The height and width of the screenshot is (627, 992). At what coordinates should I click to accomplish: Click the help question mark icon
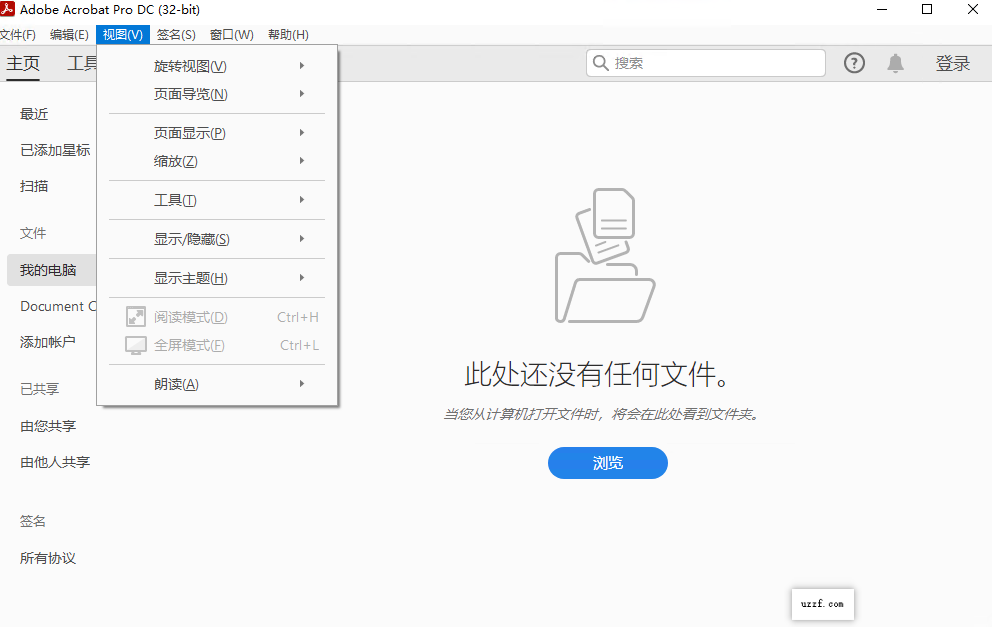coord(853,63)
